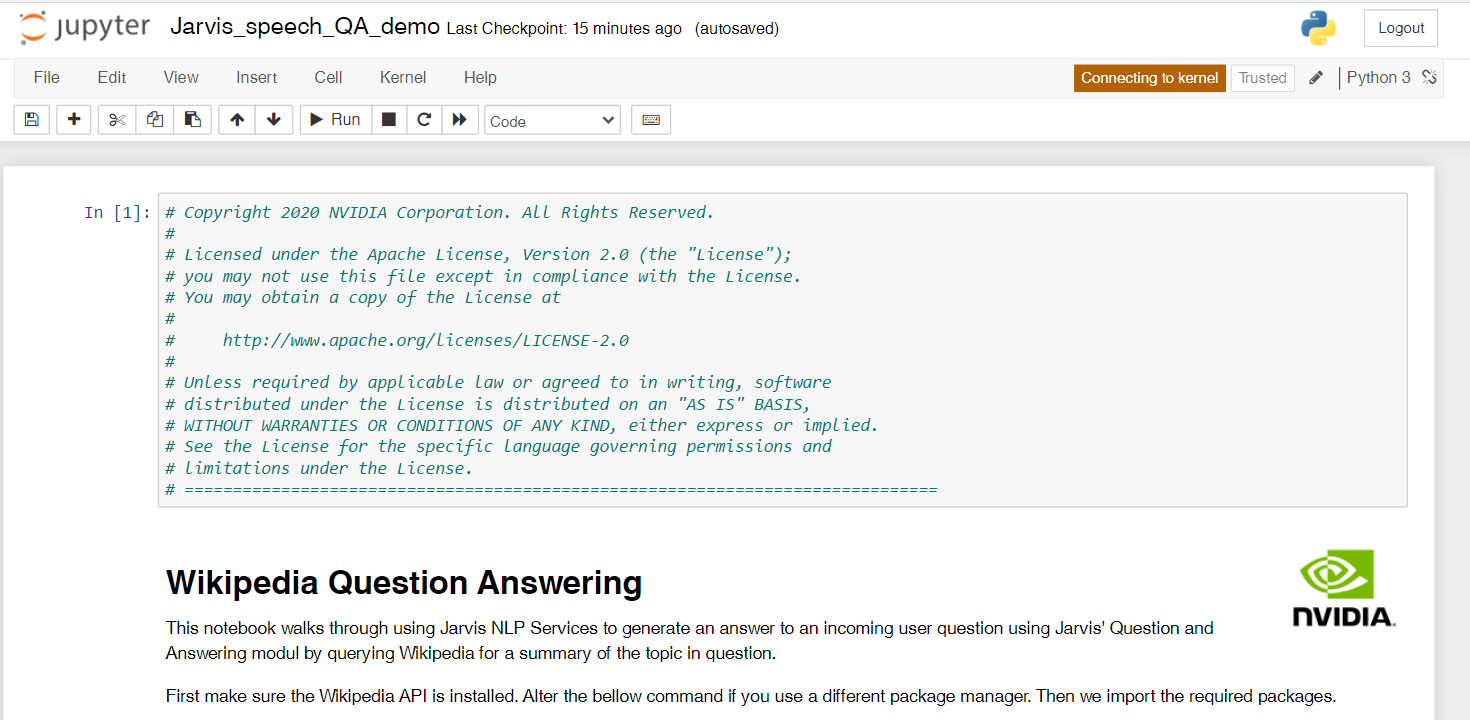Image resolution: width=1470 pixels, height=720 pixels.
Task: Click the NVIDIA logo image
Action: pyautogui.click(x=1344, y=588)
